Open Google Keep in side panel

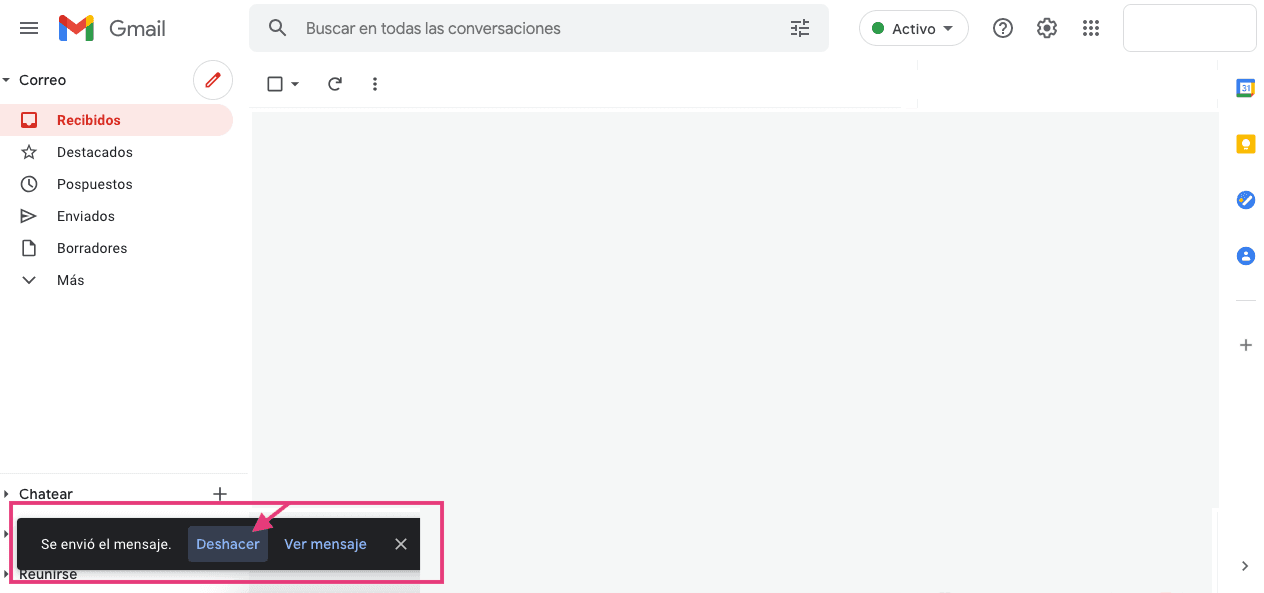tap(1245, 144)
